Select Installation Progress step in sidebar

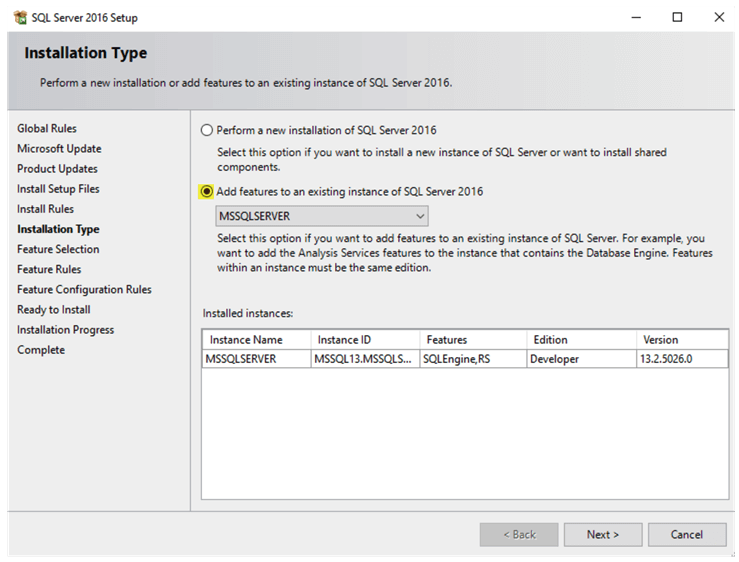point(66,330)
